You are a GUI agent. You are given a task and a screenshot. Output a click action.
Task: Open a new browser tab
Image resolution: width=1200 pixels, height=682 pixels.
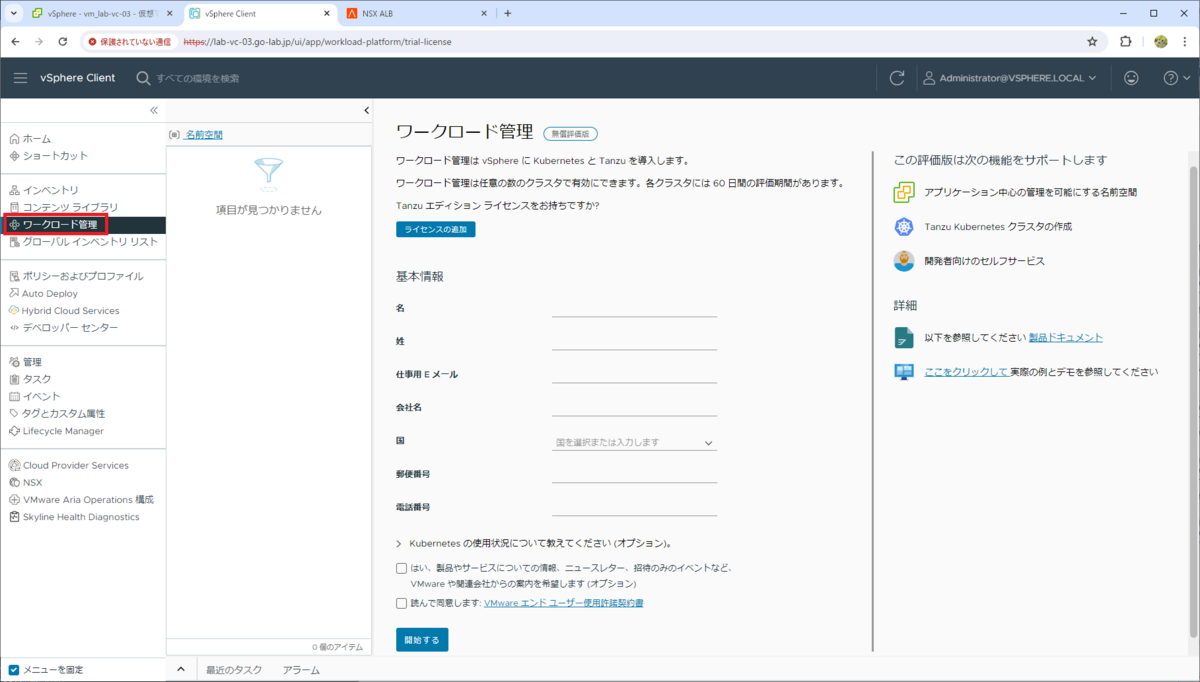(x=508, y=14)
